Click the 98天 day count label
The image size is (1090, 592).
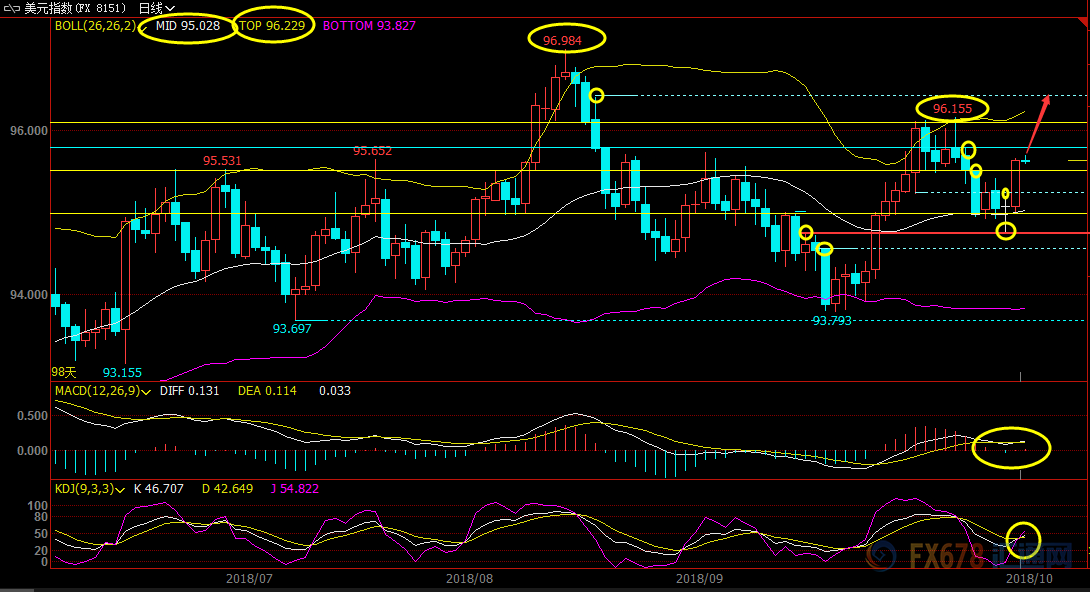(x=63, y=372)
